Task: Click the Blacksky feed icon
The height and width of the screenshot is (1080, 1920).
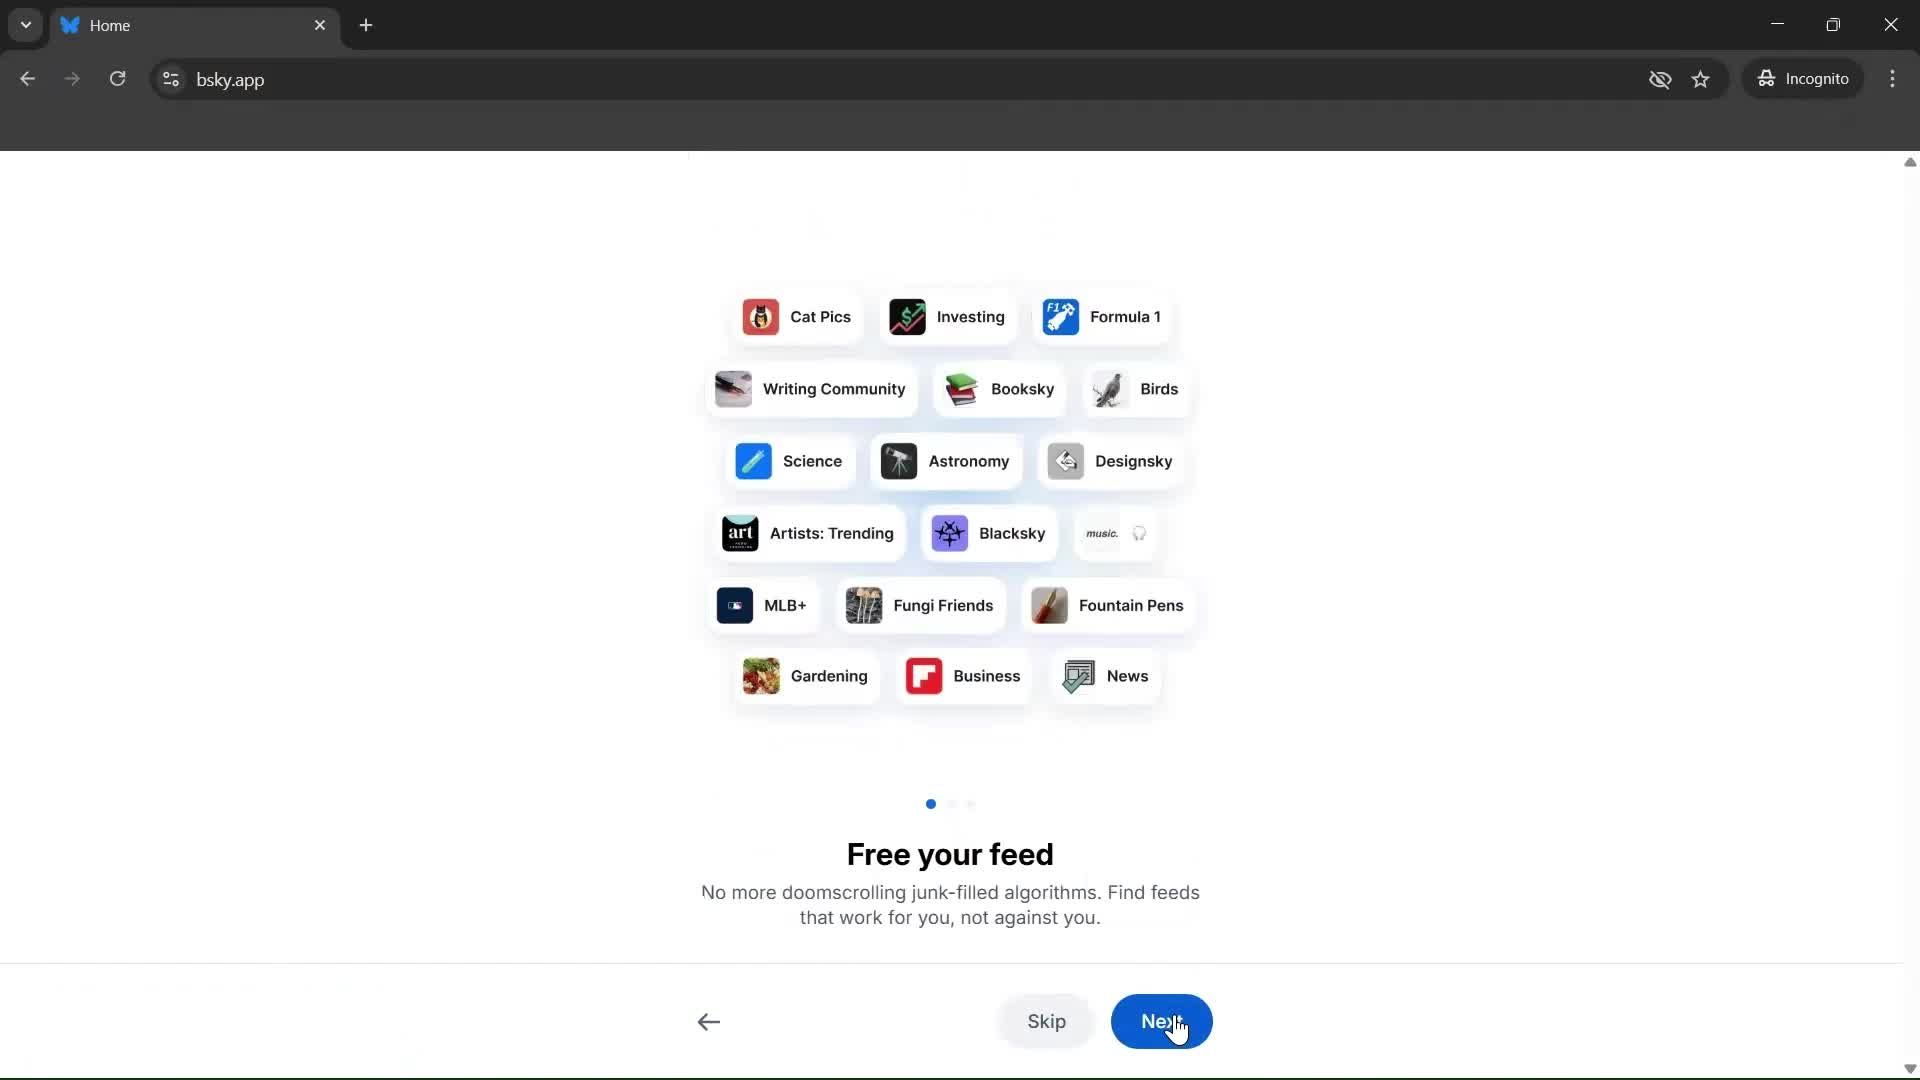Action: click(950, 534)
